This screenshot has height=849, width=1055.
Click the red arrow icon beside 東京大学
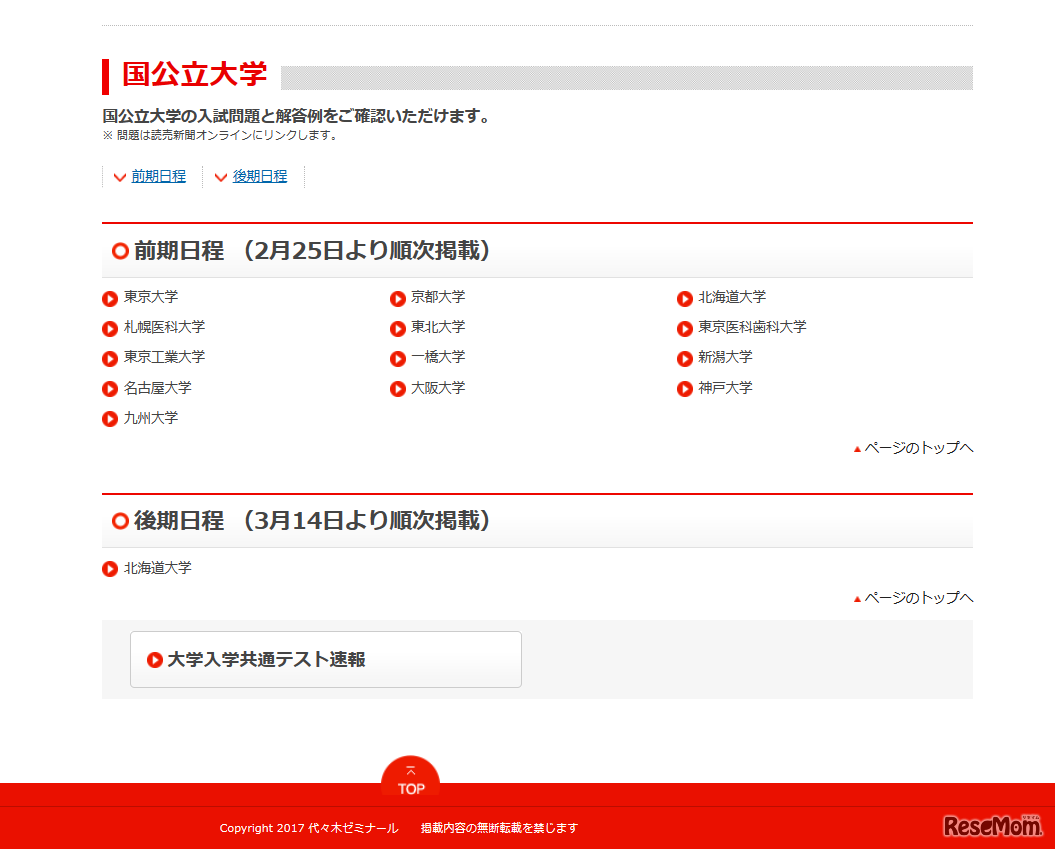click(x=110, y=298)
